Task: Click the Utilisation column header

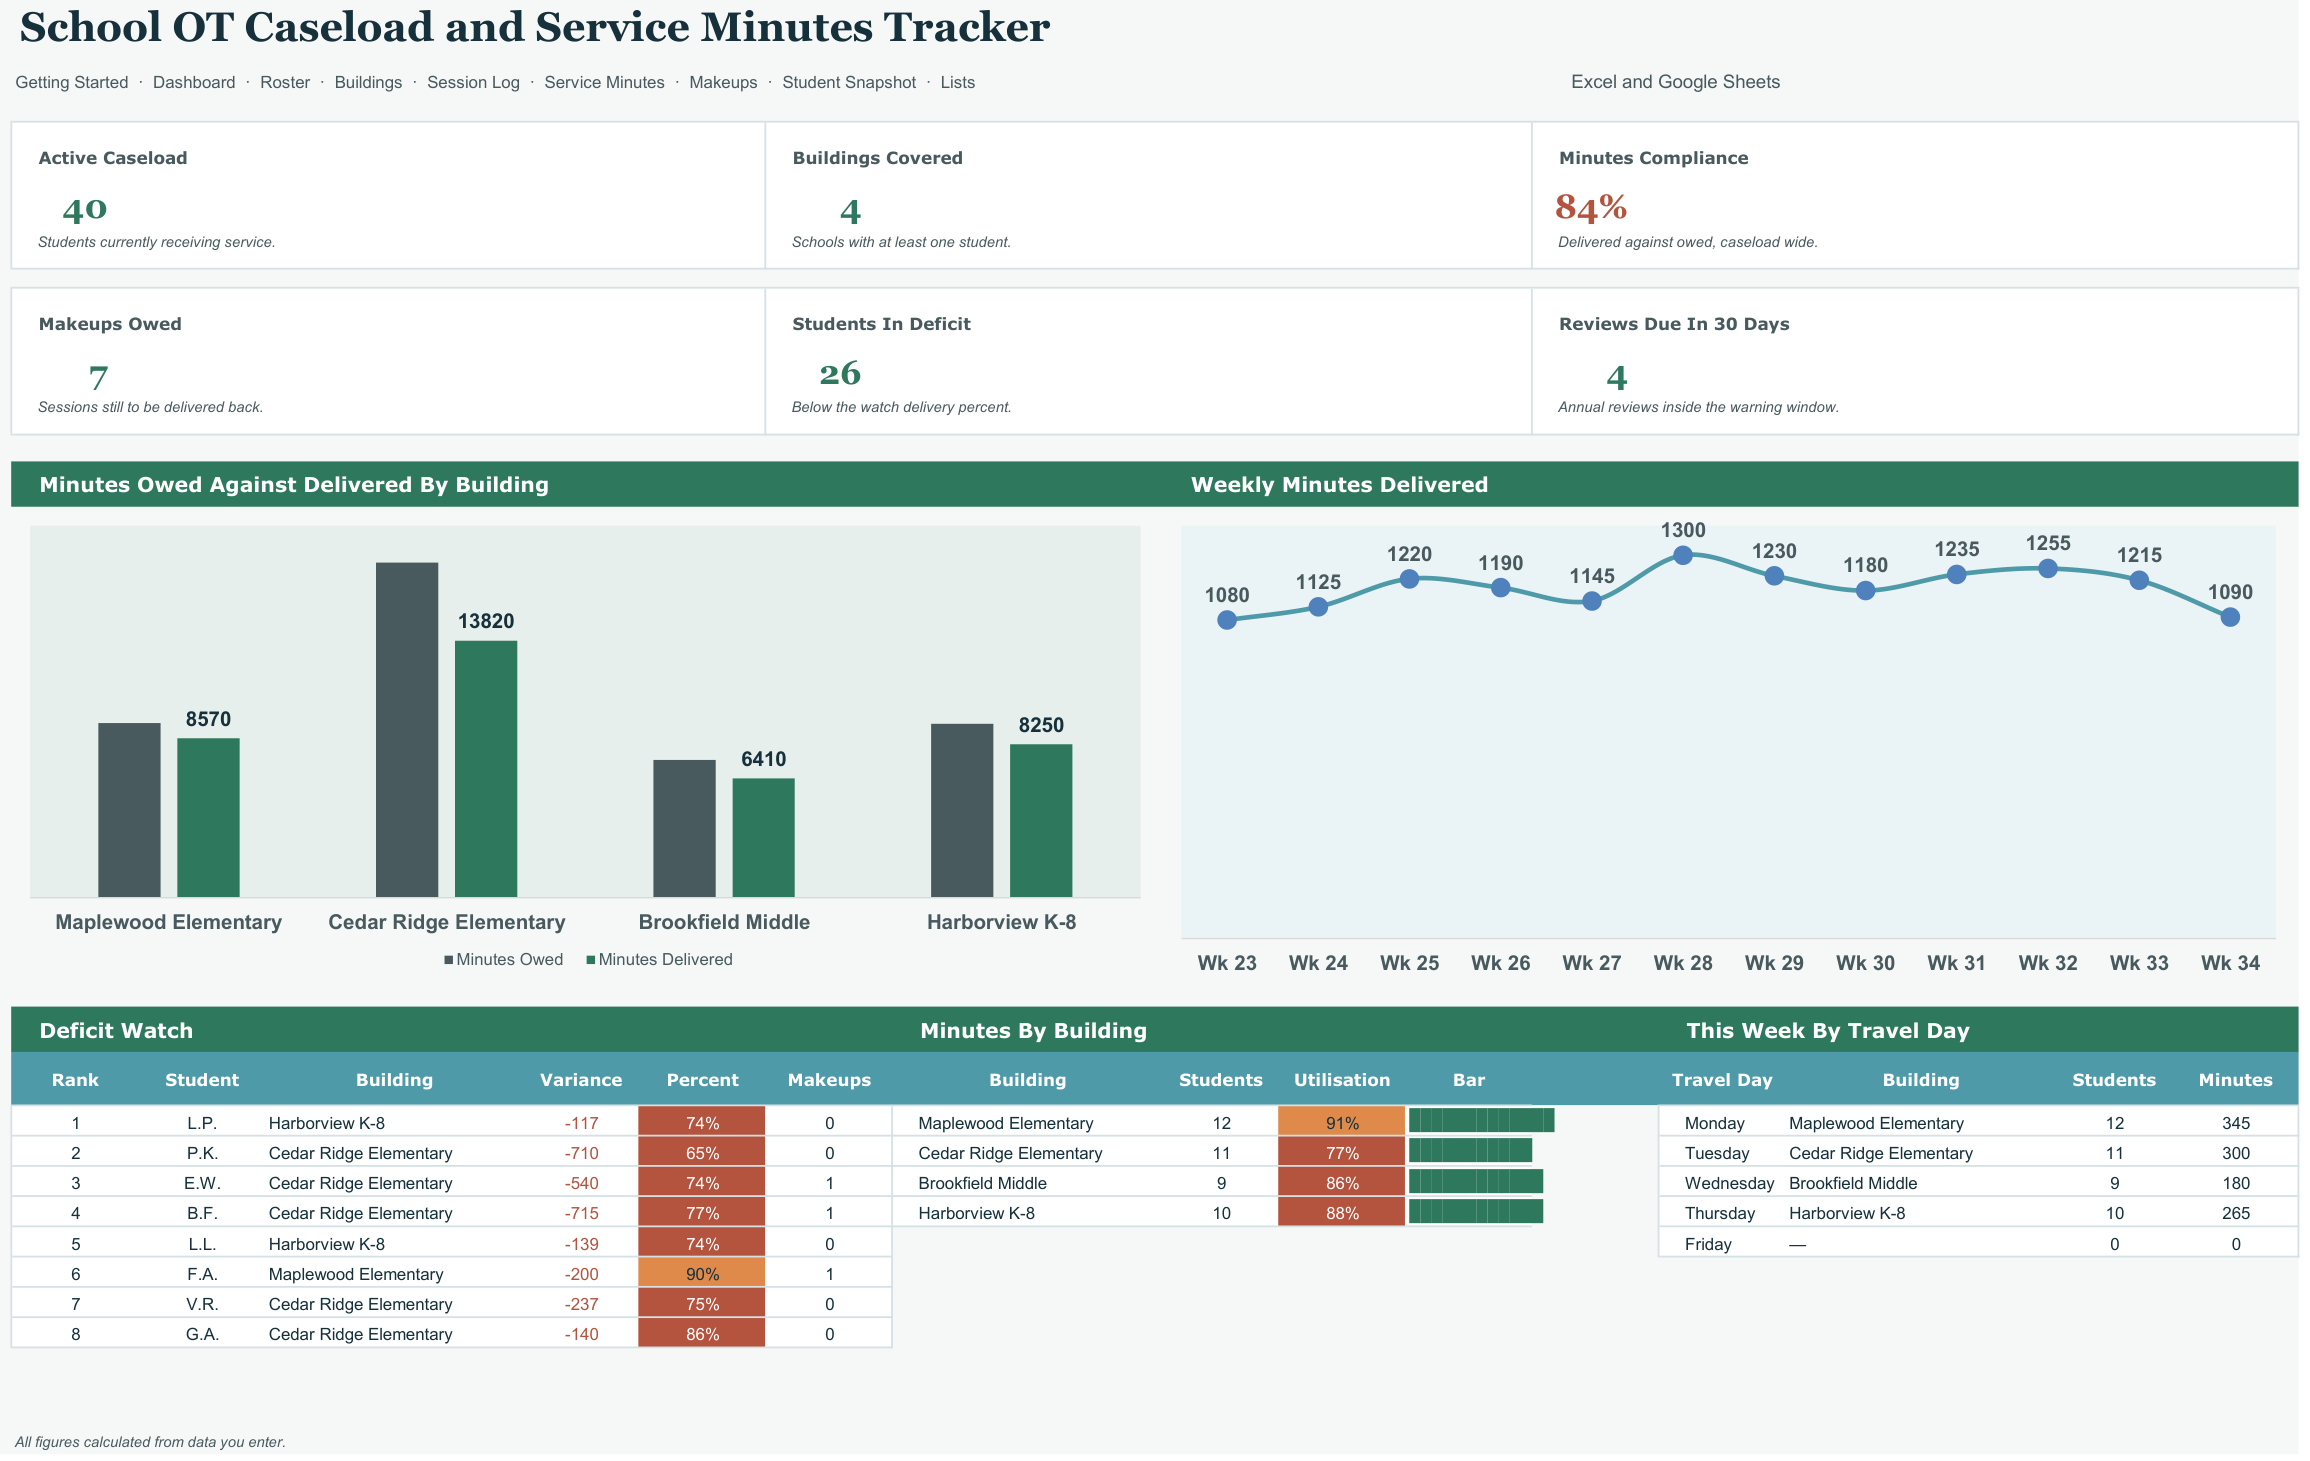Action: (x=1342, y=1080)
